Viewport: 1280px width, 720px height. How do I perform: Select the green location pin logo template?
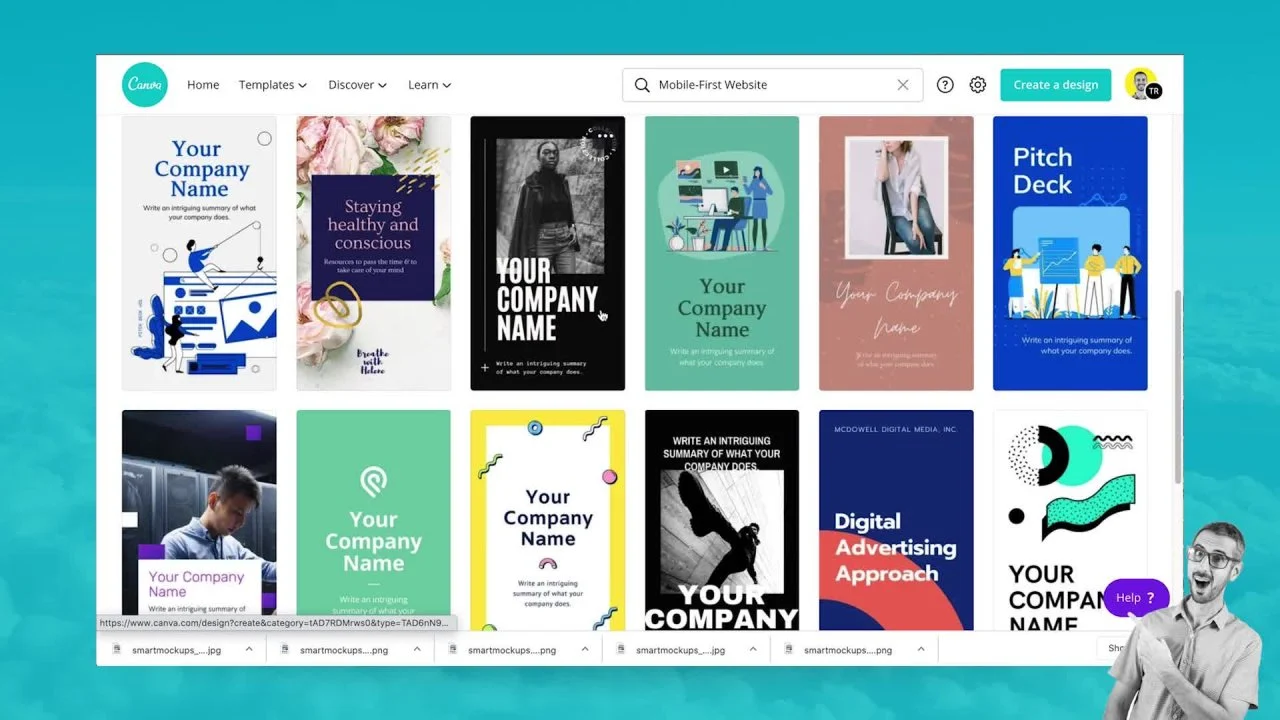(373, 520)
